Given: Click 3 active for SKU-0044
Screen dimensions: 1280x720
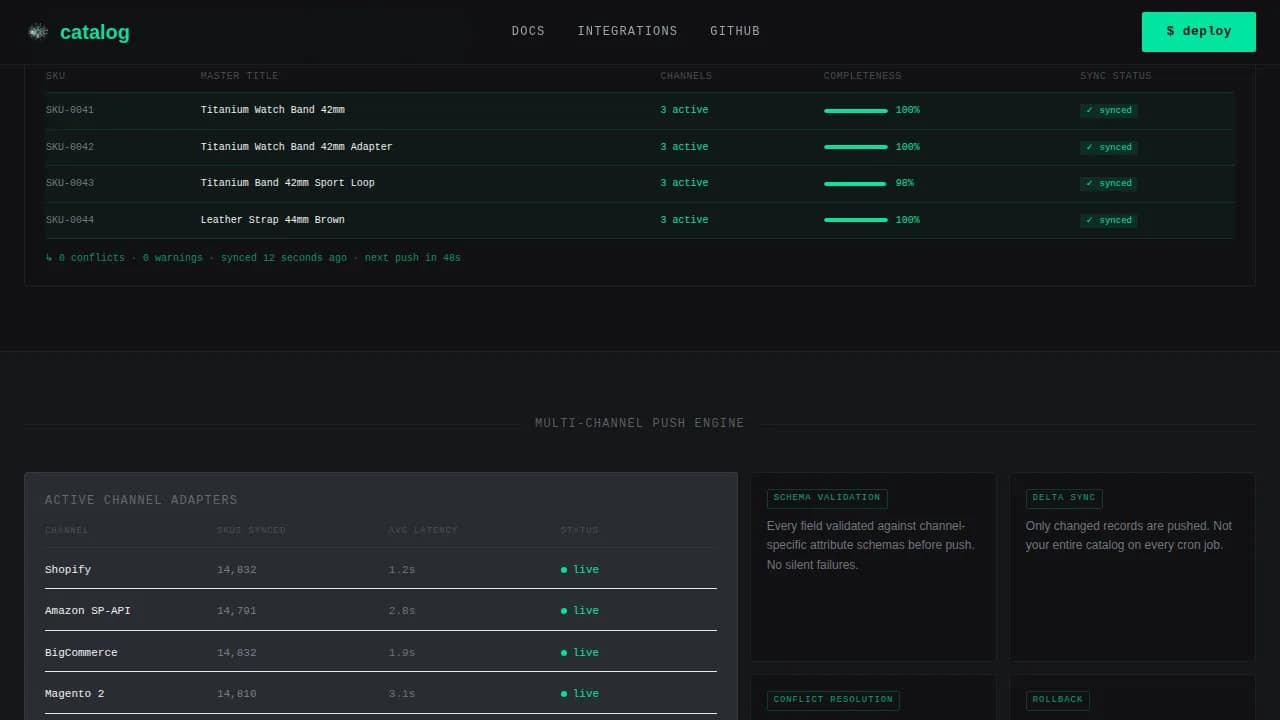Looking at the screenshot, I should [x=684, y=220].
